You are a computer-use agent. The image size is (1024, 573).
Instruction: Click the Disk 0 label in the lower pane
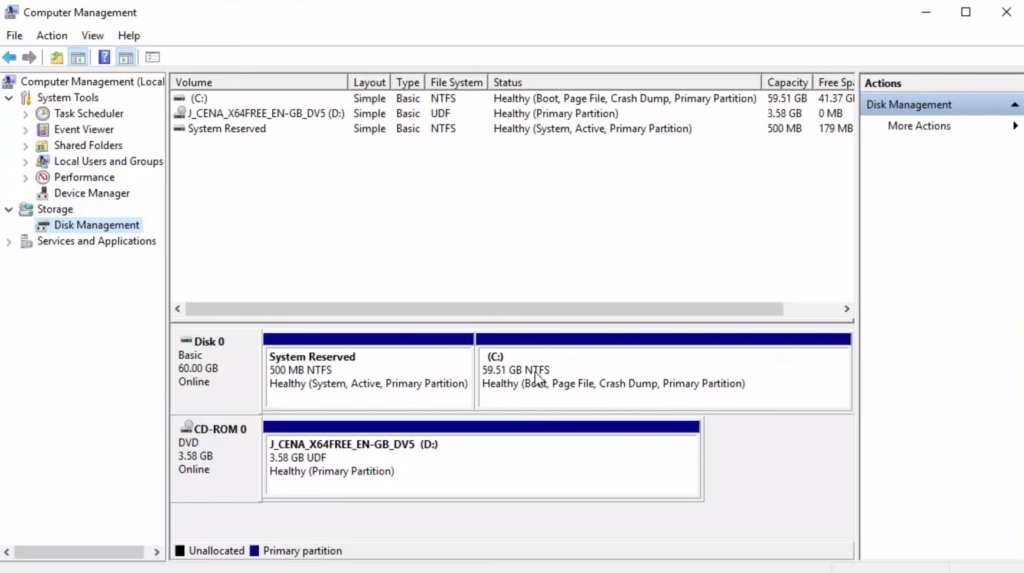click(208, 341)
